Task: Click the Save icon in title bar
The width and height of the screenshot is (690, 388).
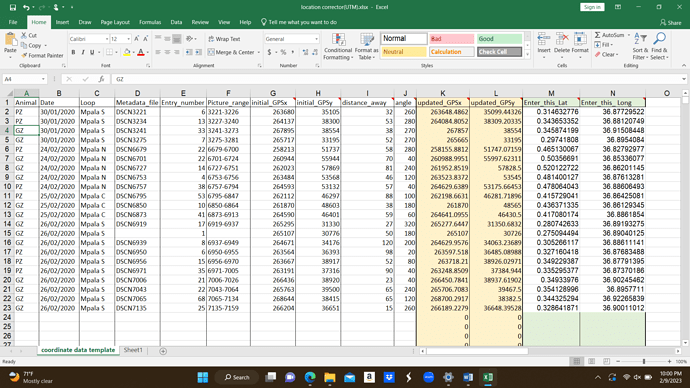Action: coord(13,7)
